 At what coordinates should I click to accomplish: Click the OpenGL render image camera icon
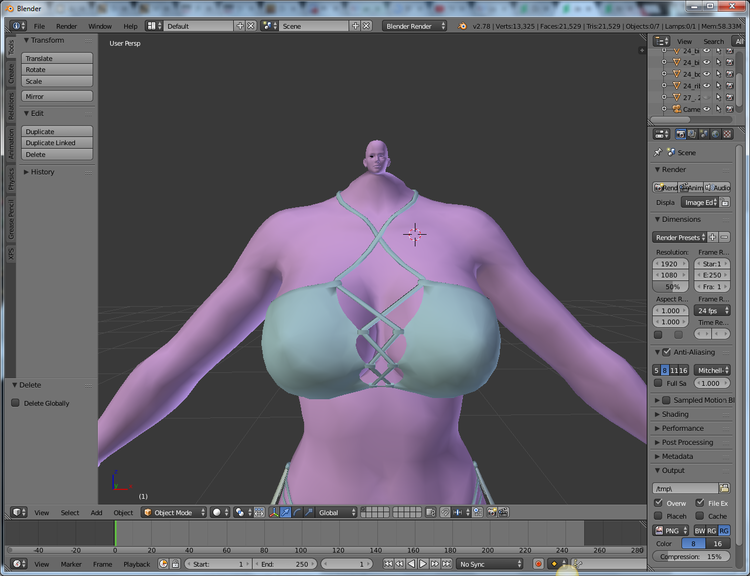pos(491,512)
